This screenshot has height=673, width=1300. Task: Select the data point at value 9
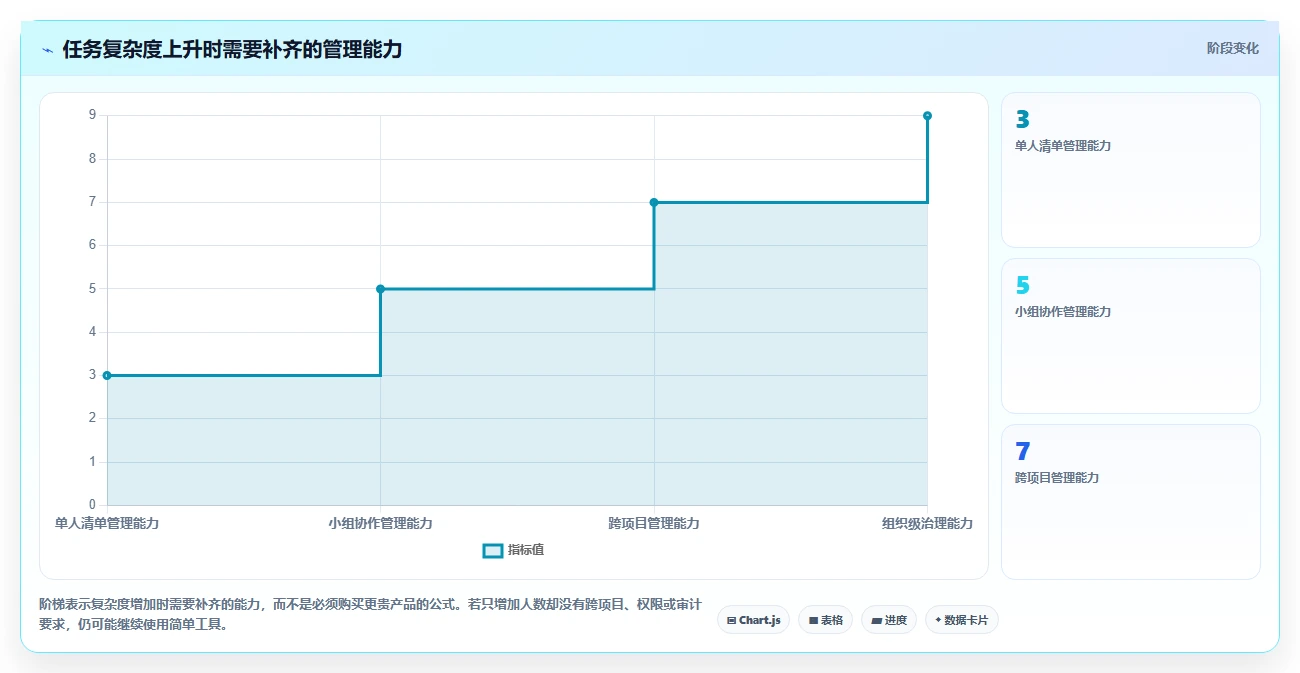(x=927, y=116)
